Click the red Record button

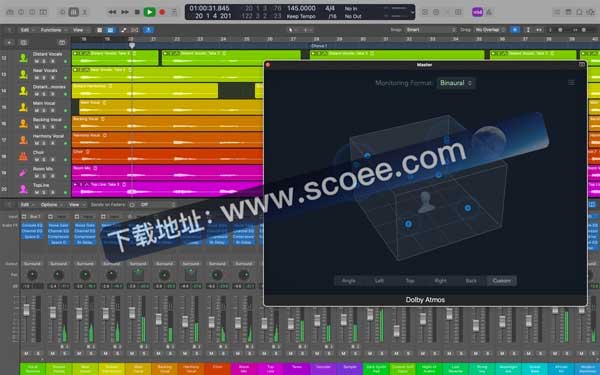click(x=162, y=12)
